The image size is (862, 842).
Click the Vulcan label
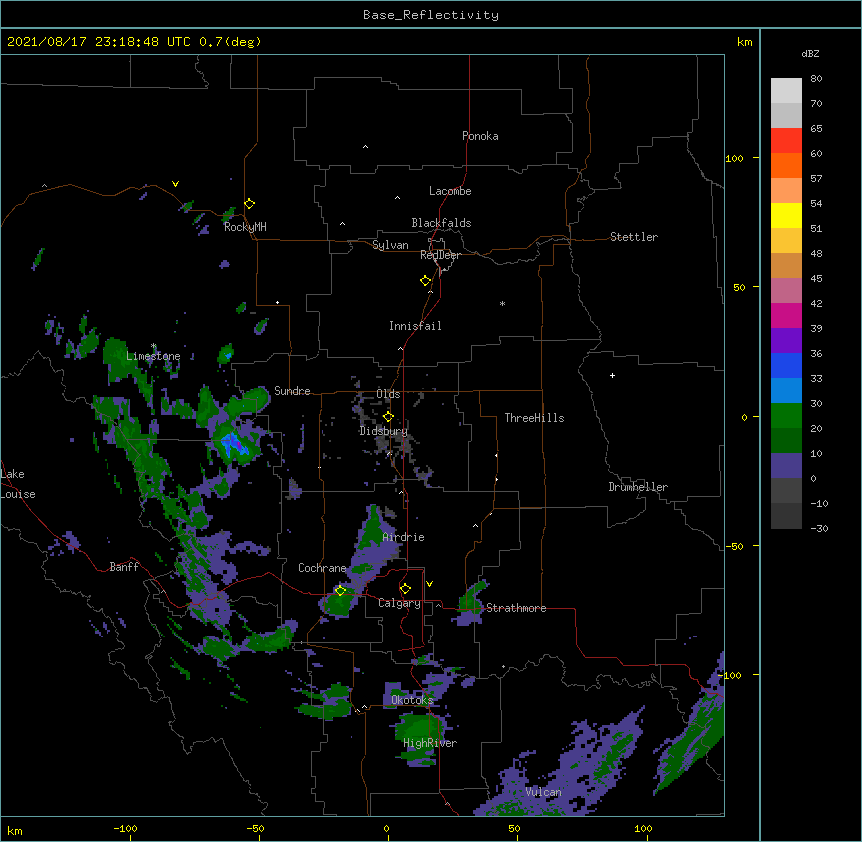pyautogui.click(x=543, y=792)
